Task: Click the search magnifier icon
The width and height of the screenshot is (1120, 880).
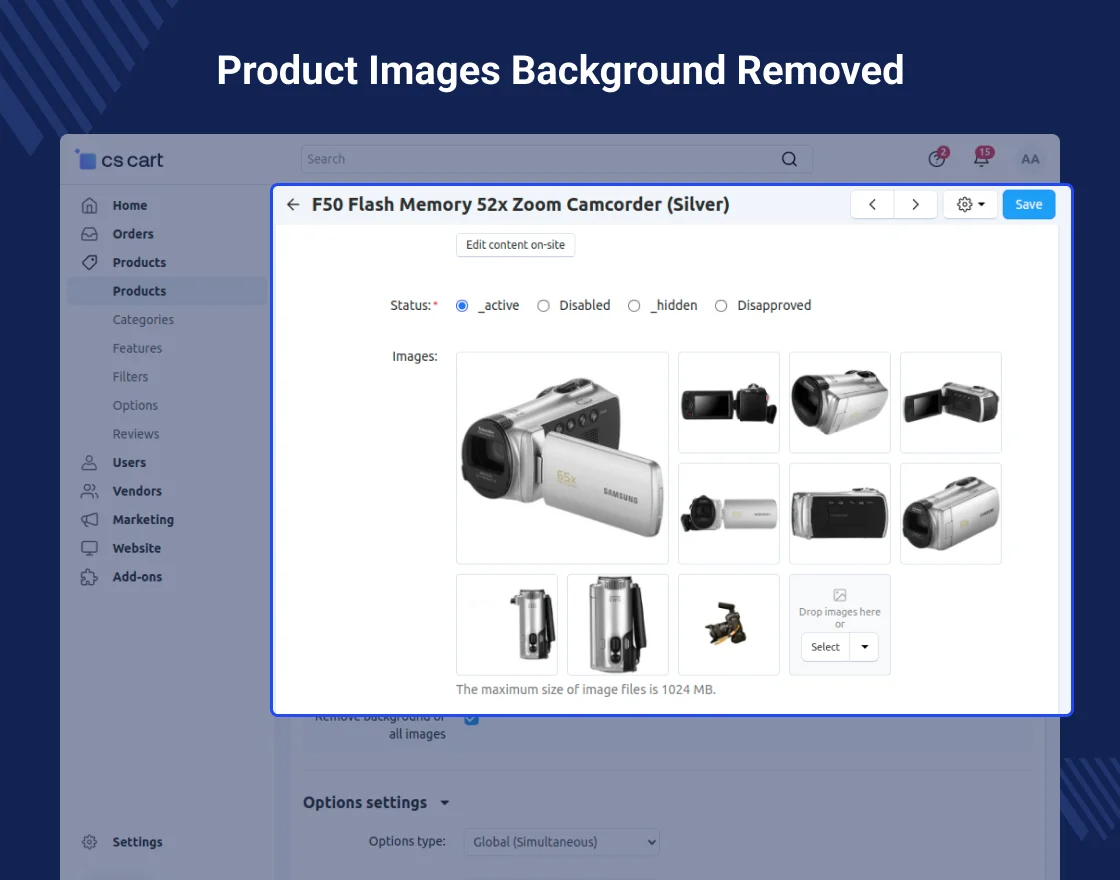Action: click(789, 159)
